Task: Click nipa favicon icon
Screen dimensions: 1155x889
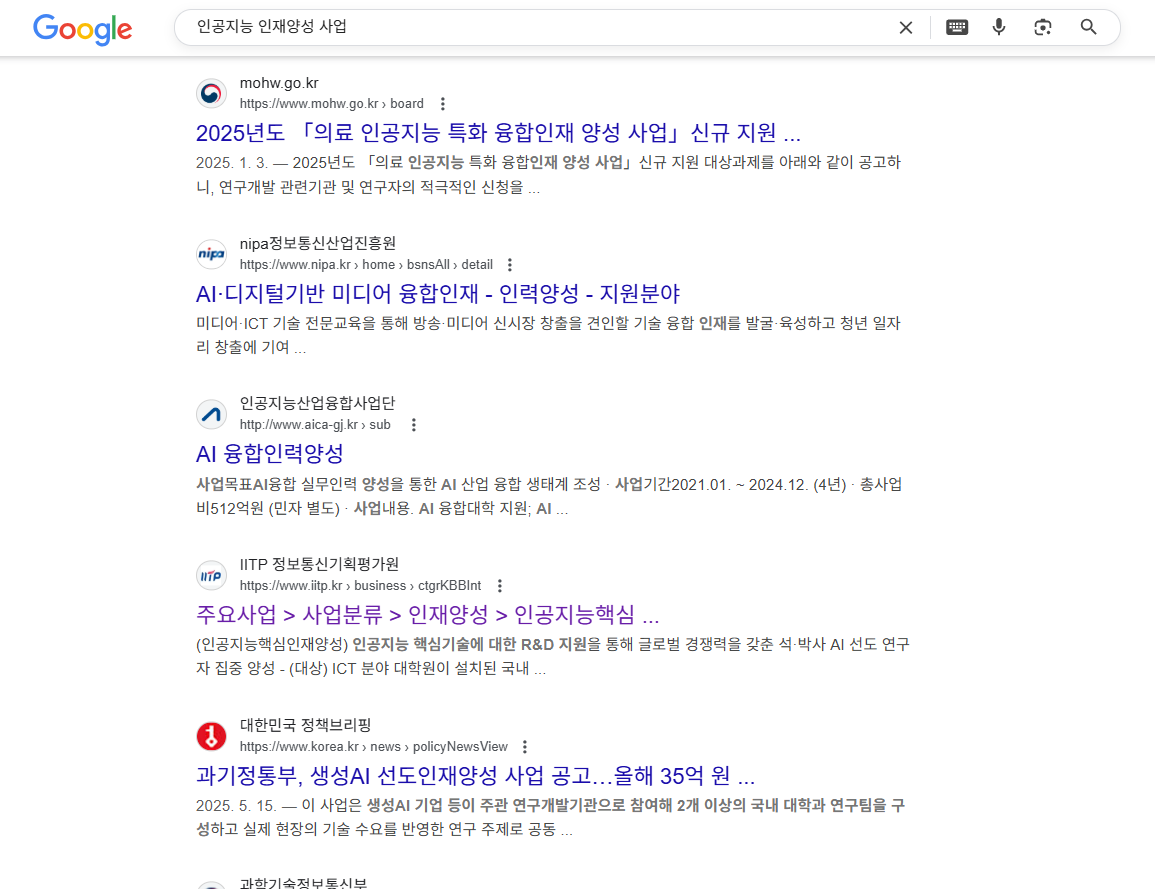Action: pos(211,254)
